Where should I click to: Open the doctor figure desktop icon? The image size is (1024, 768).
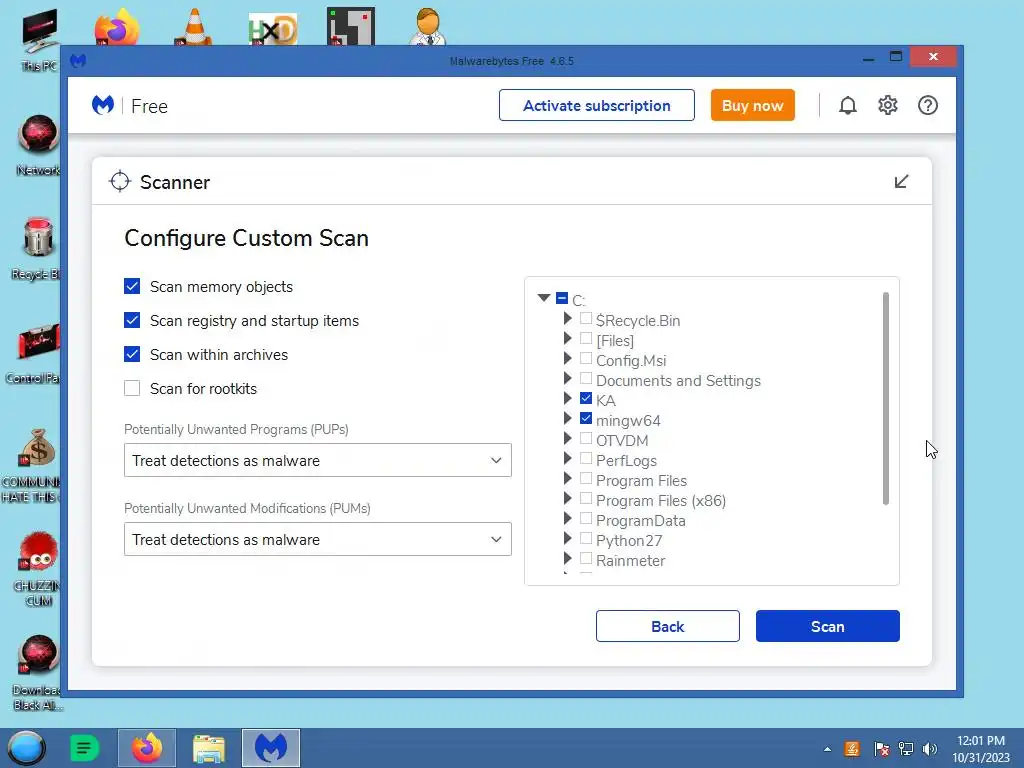[428, 26]
